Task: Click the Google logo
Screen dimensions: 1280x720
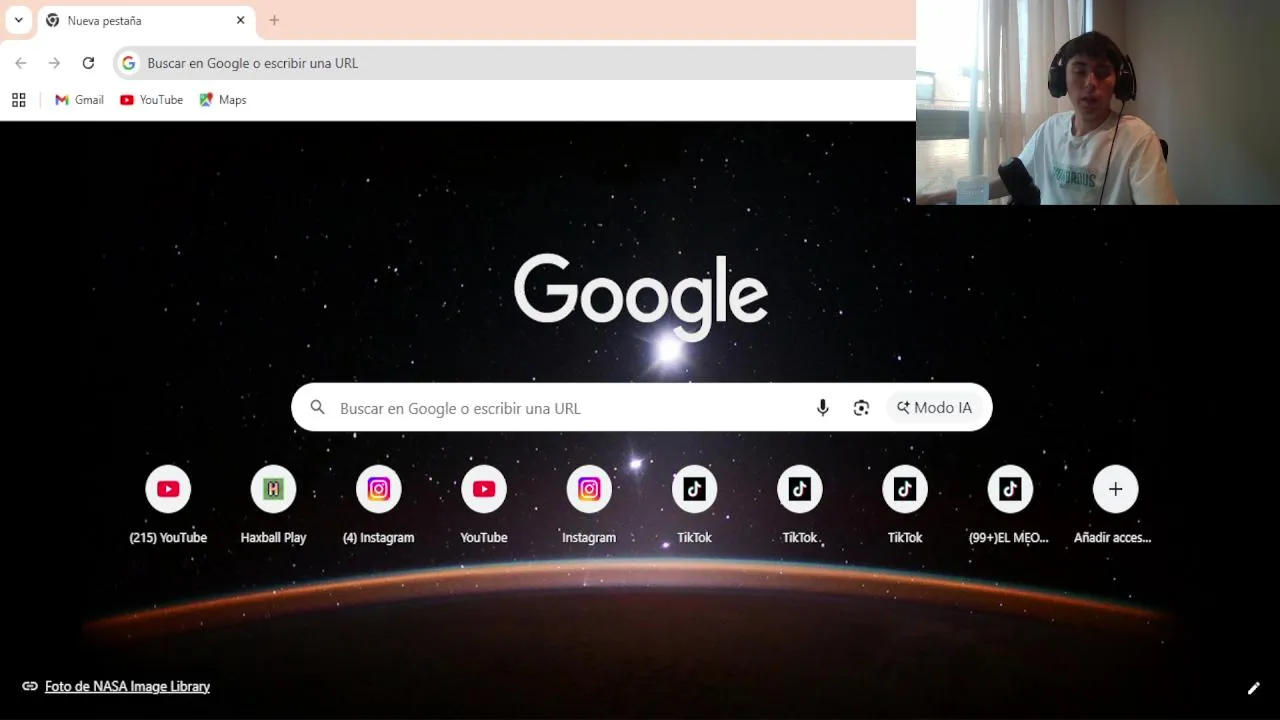Action: pos(641,296)
